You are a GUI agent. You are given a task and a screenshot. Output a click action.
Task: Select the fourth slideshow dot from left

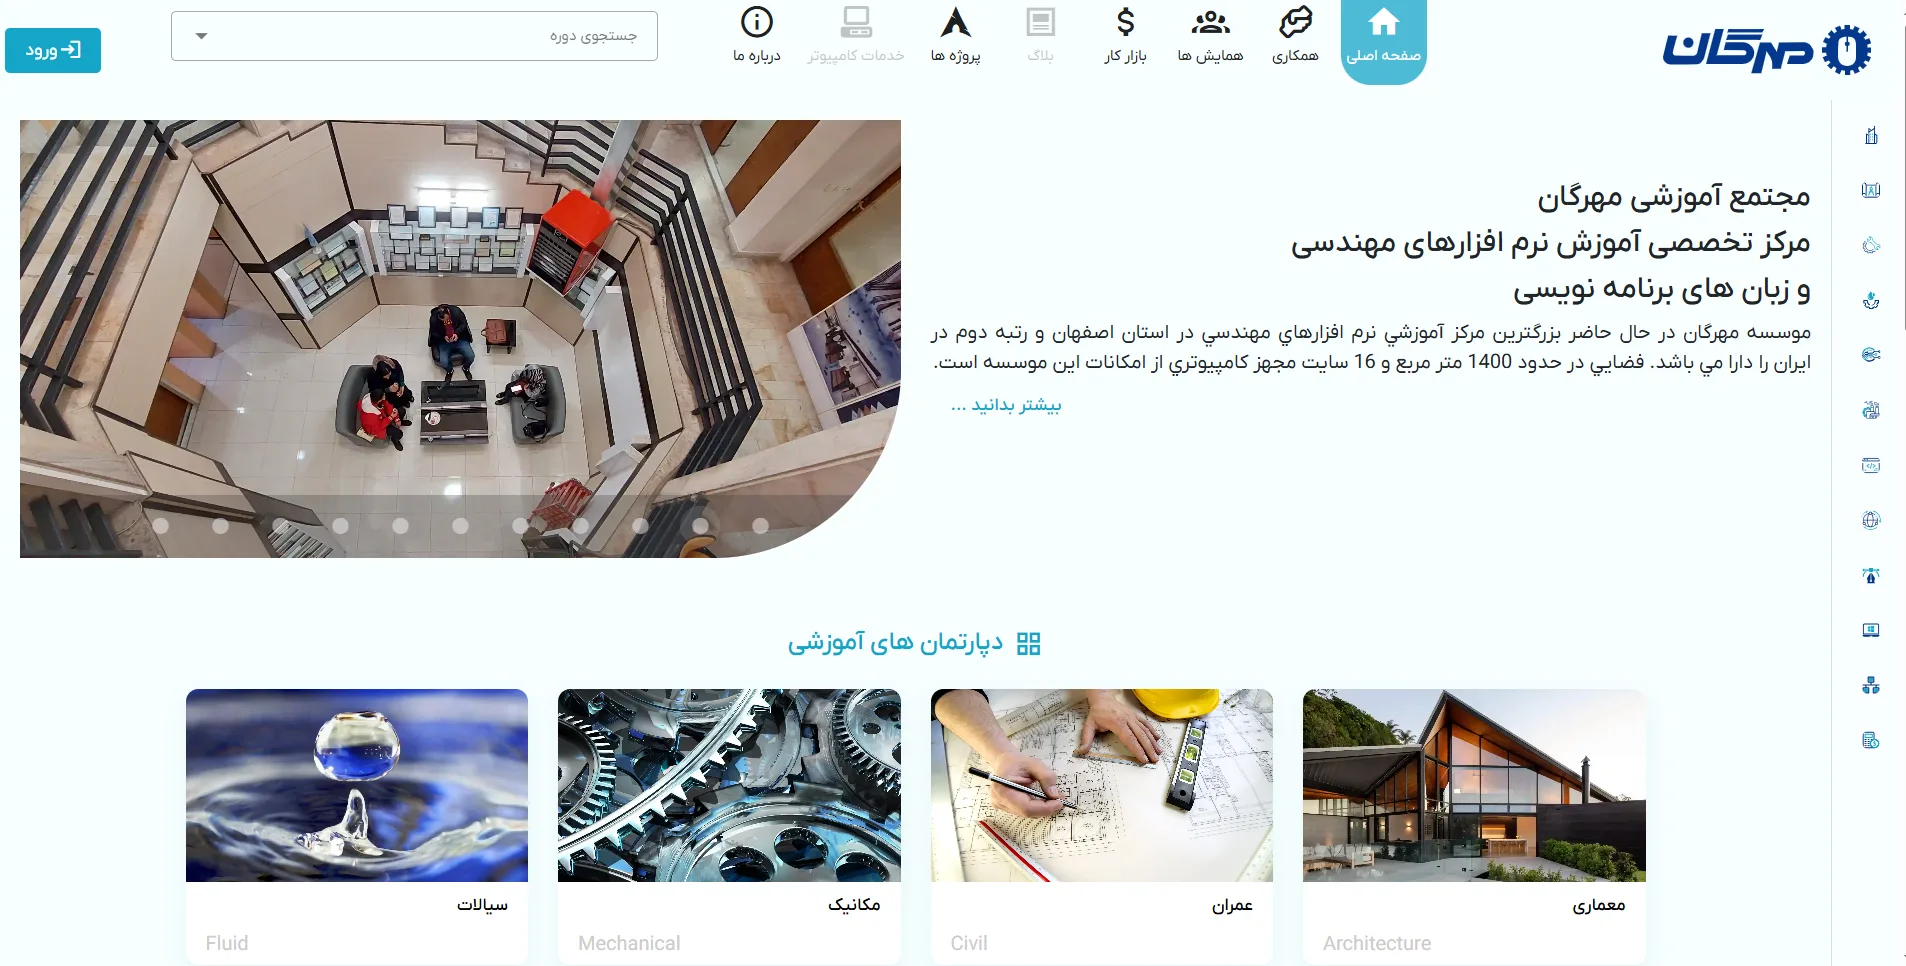coord(340,525)
